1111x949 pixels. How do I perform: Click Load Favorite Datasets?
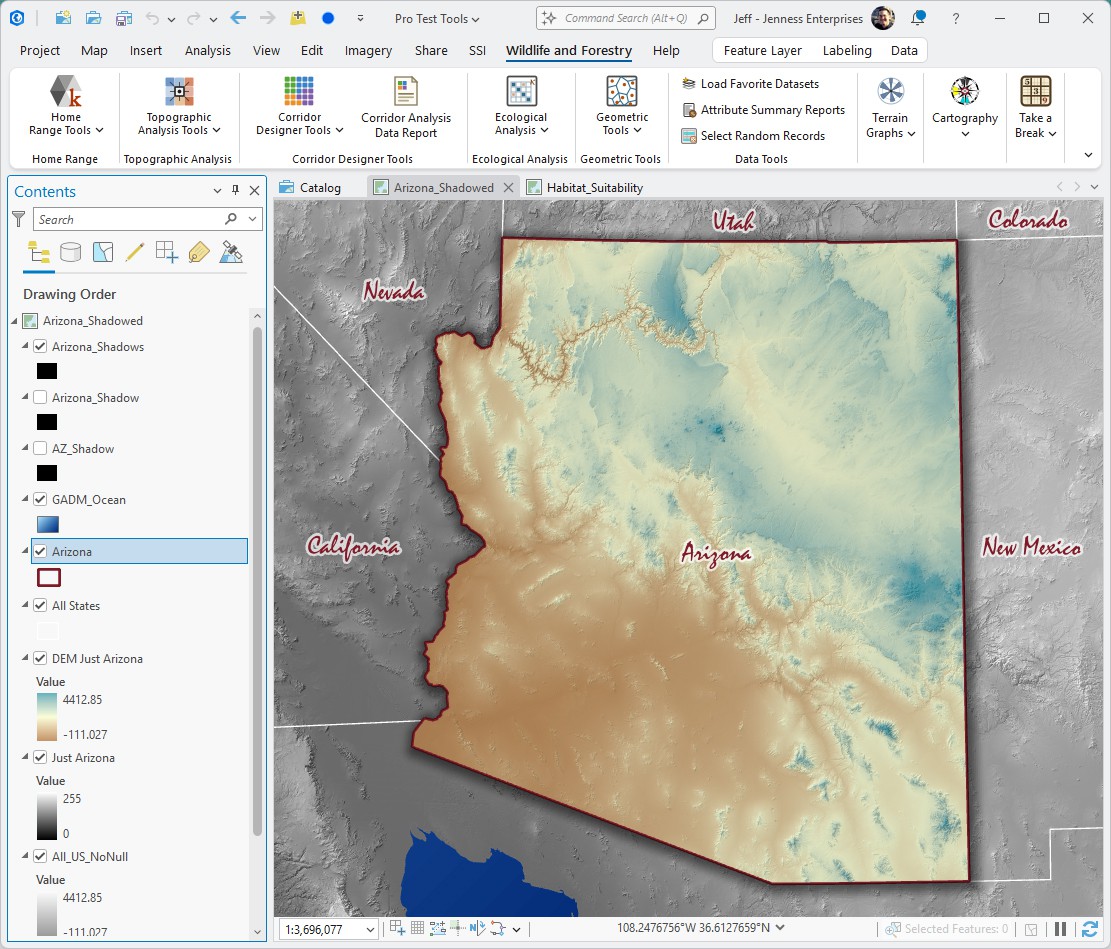tap(750, 84)
